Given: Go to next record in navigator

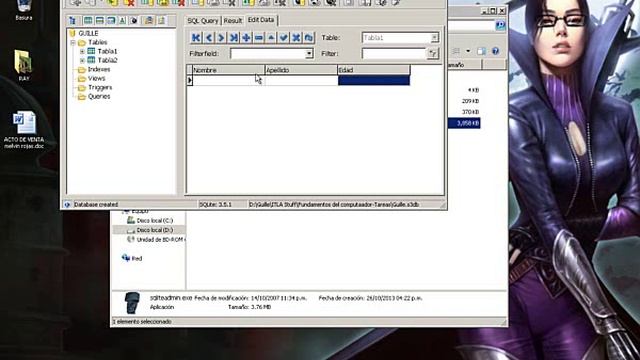Looking at the screenshot, I should pyautogui.click(x=221, y=38).
